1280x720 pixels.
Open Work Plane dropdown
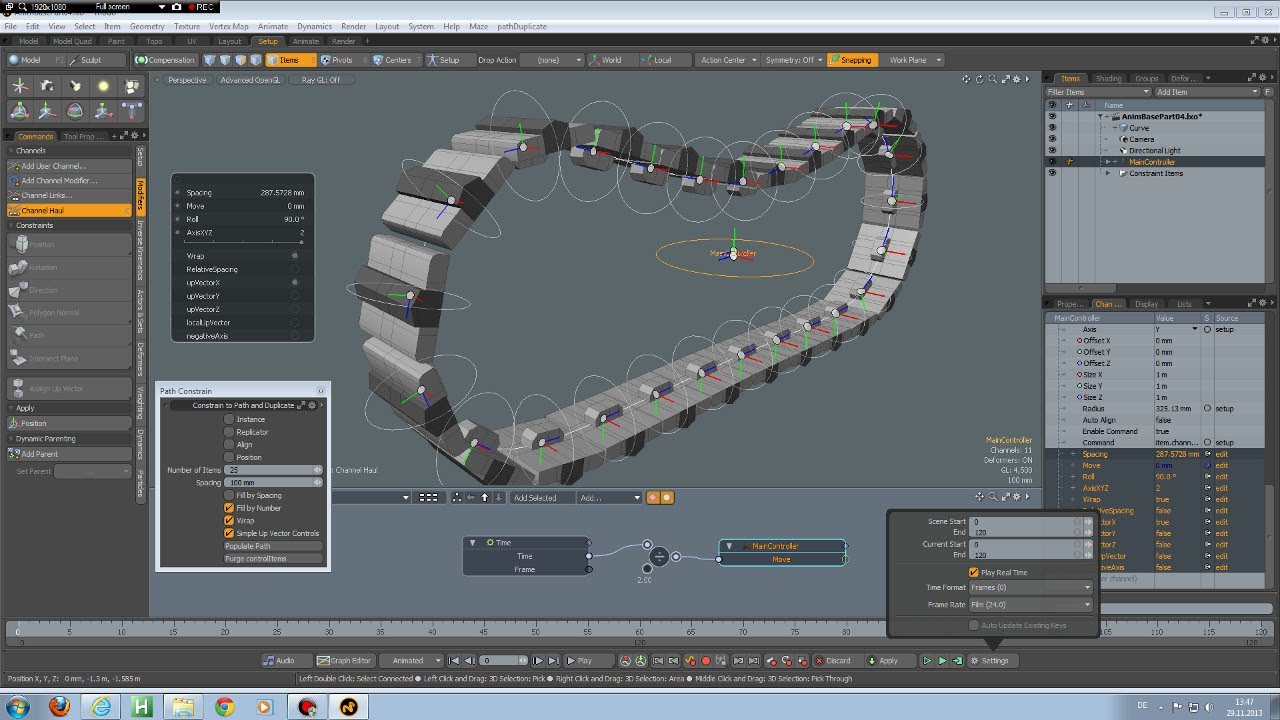tap(914, 60)
